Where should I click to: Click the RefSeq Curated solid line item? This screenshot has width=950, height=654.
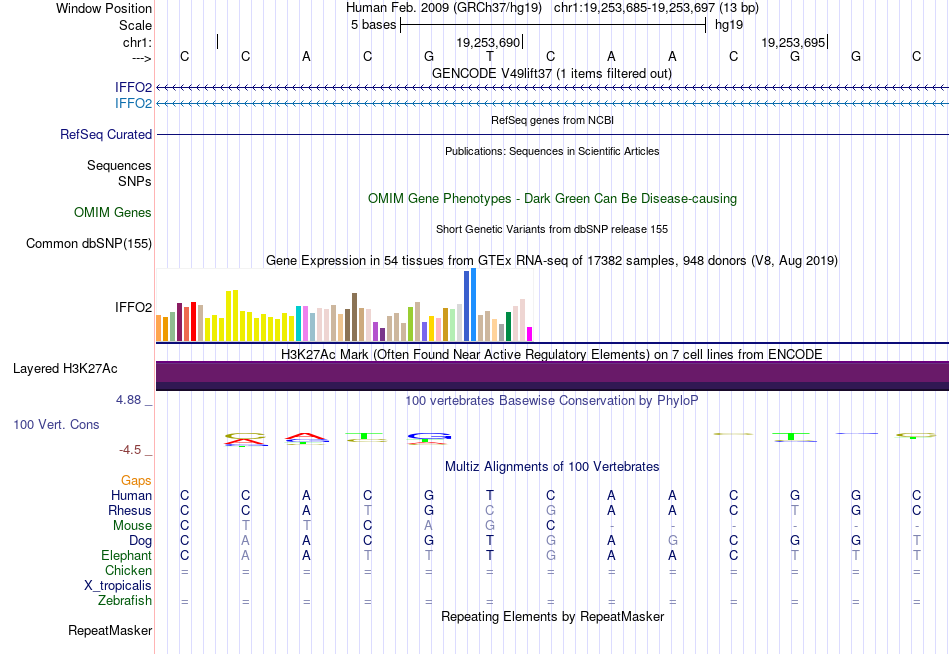coord(553,135)
